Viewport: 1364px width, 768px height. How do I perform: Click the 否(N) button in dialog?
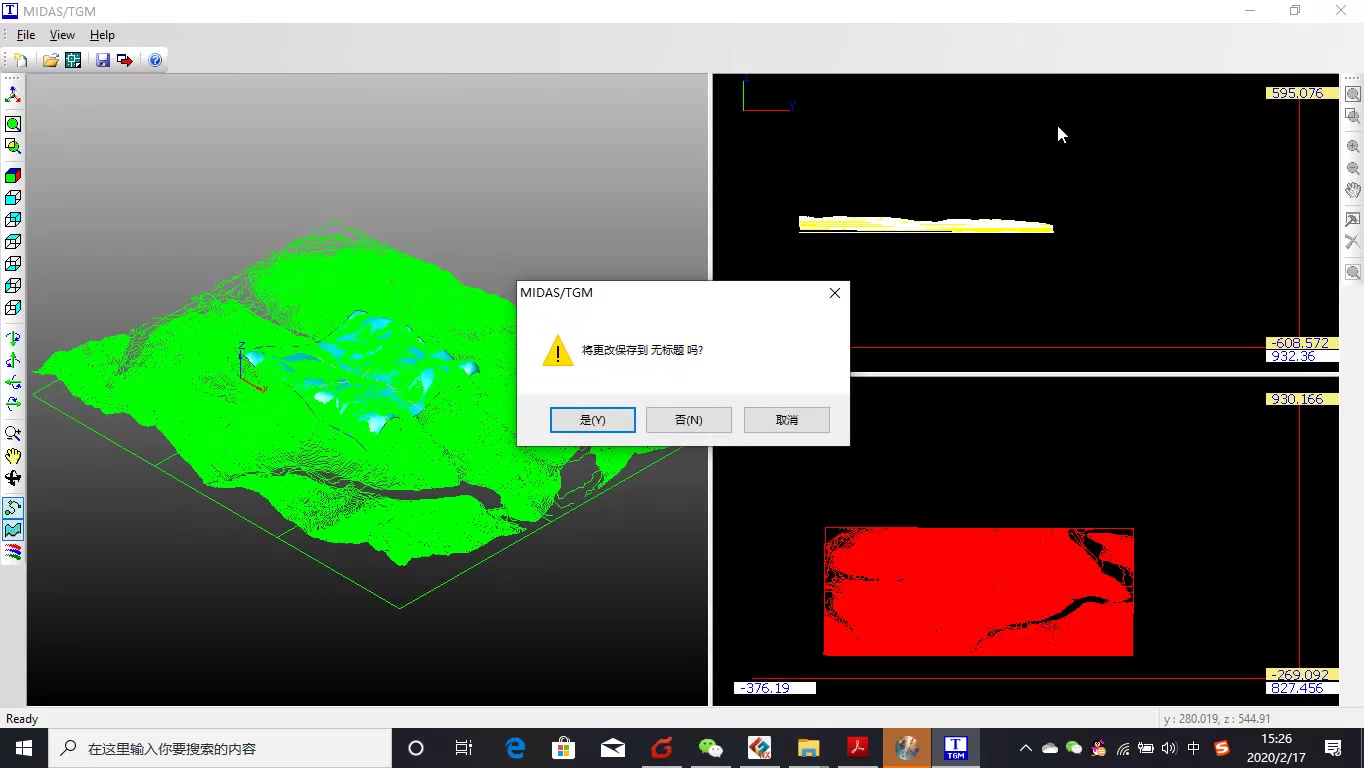689,420
